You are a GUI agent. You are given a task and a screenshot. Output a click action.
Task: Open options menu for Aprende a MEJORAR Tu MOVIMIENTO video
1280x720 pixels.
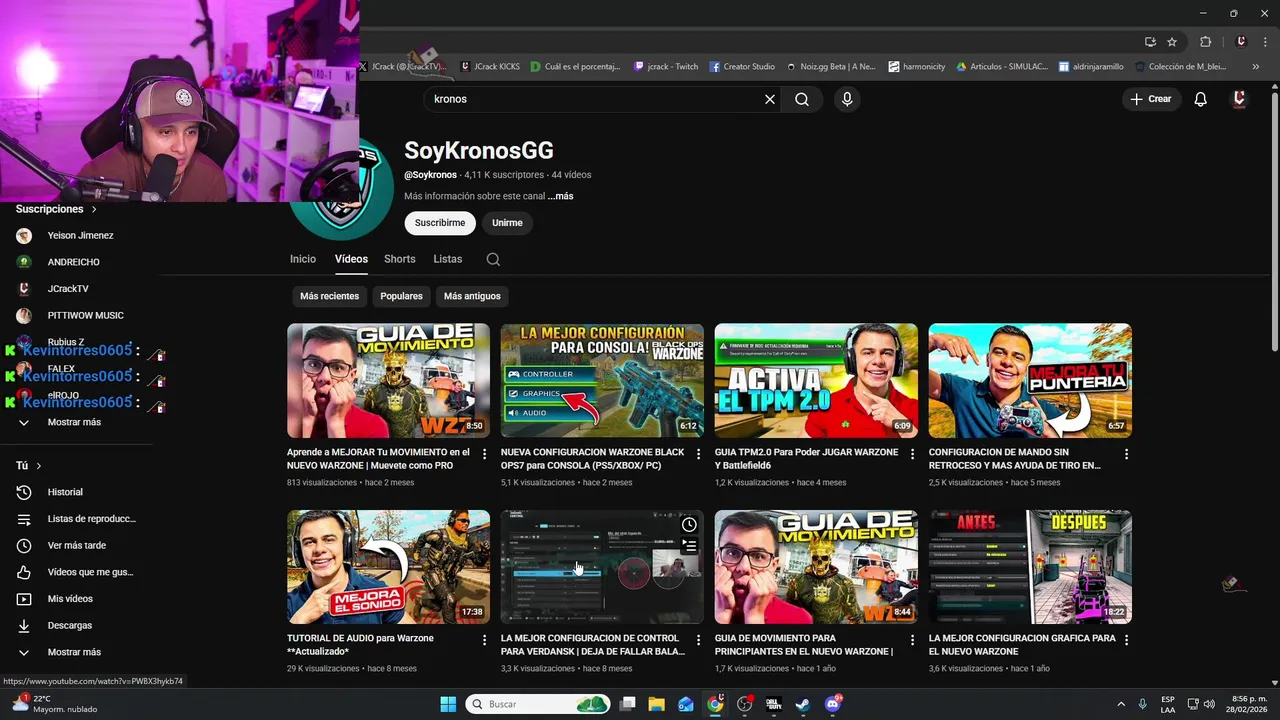(485, 454)
